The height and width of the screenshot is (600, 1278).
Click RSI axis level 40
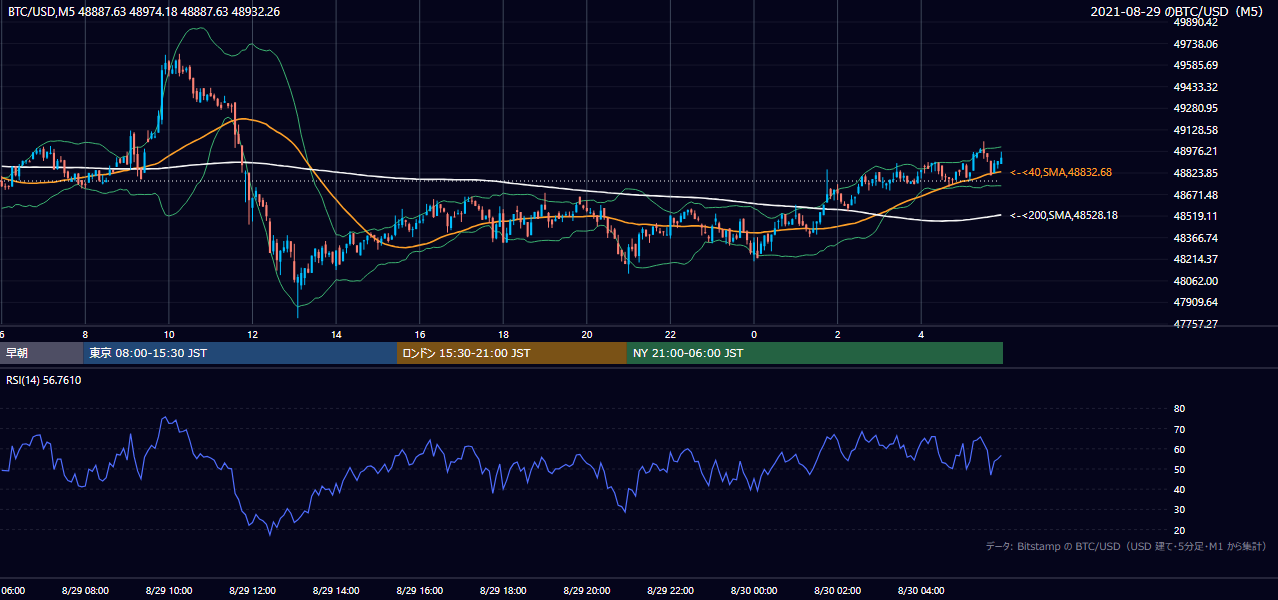click(x=1180, y=489)
